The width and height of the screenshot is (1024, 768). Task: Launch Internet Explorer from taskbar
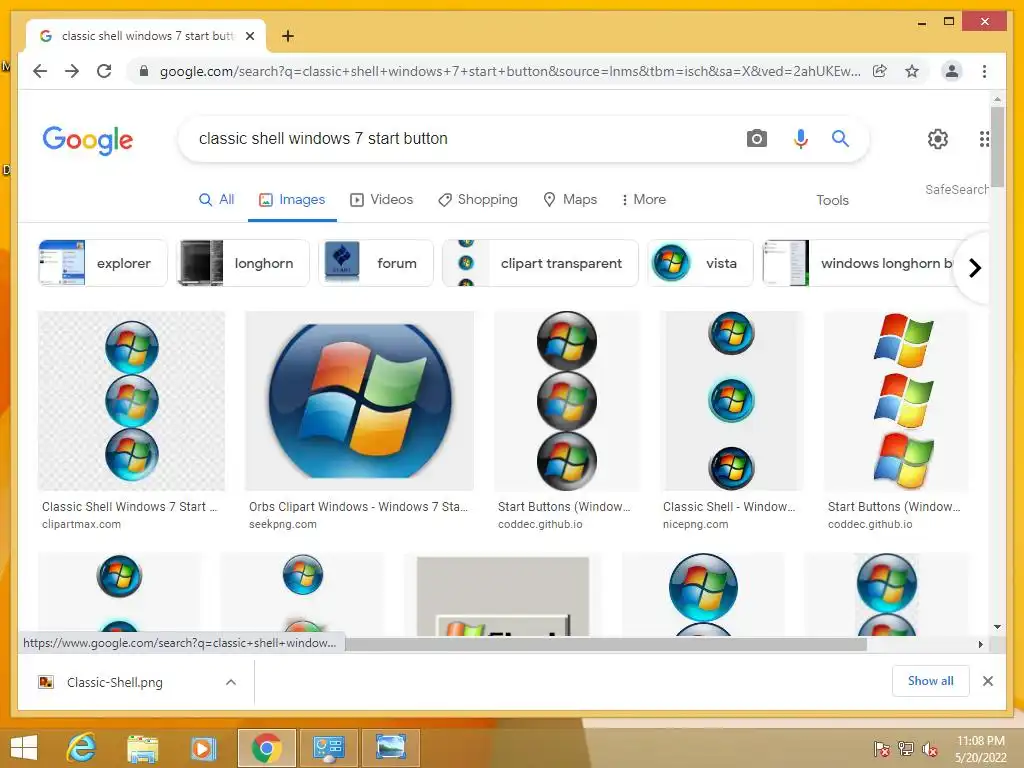81,748
